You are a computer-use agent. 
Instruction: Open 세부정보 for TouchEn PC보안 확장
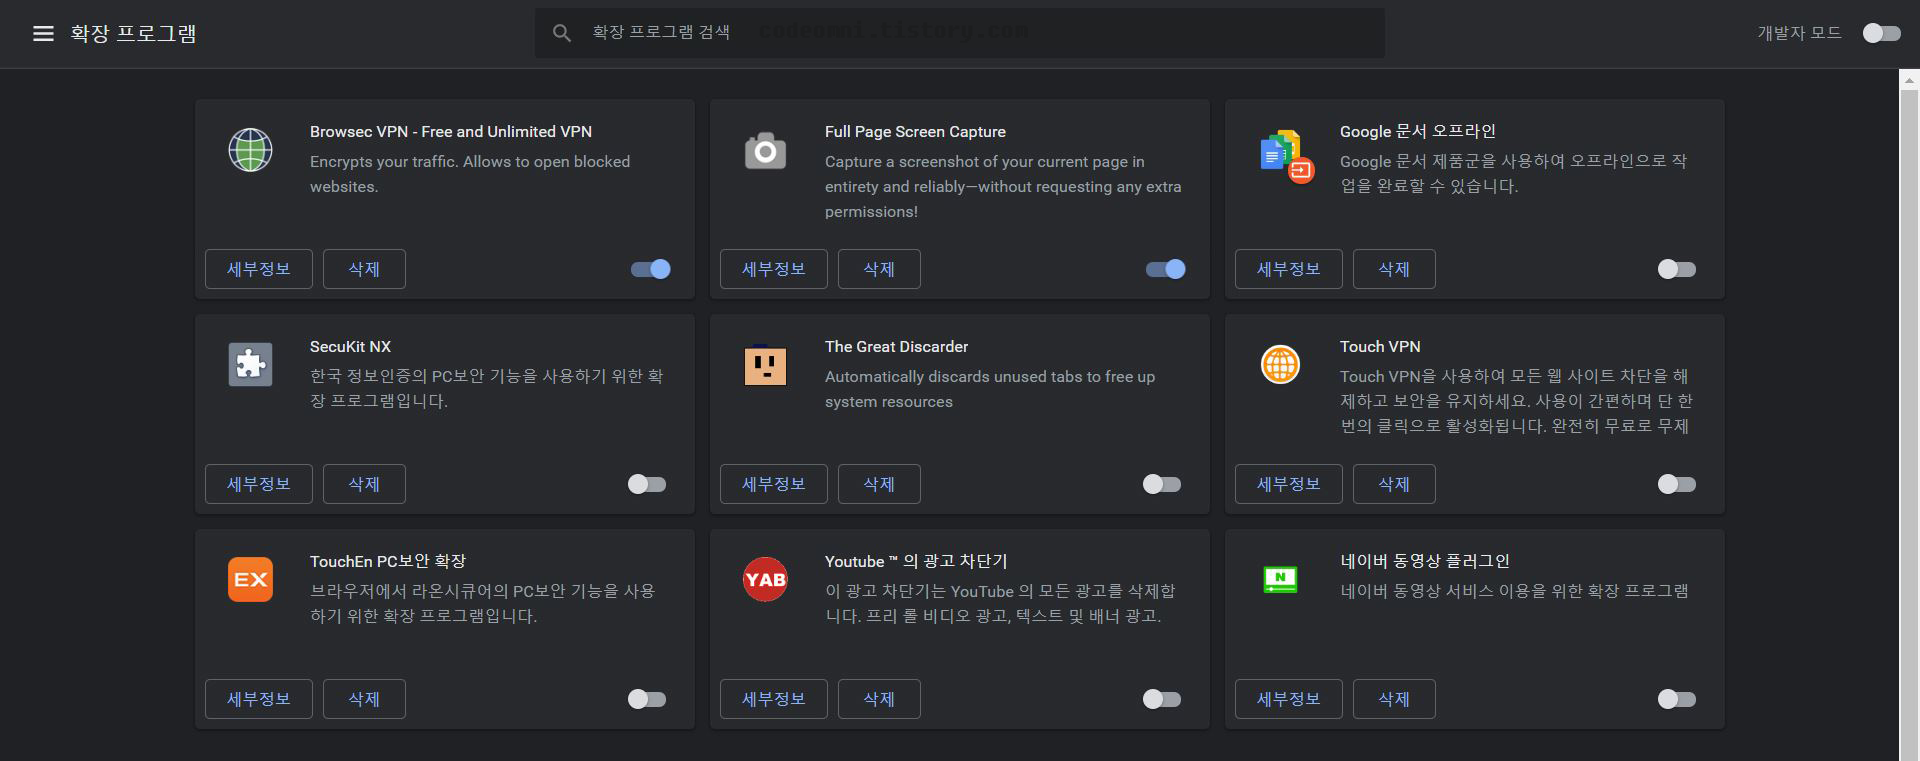point(259,699)
